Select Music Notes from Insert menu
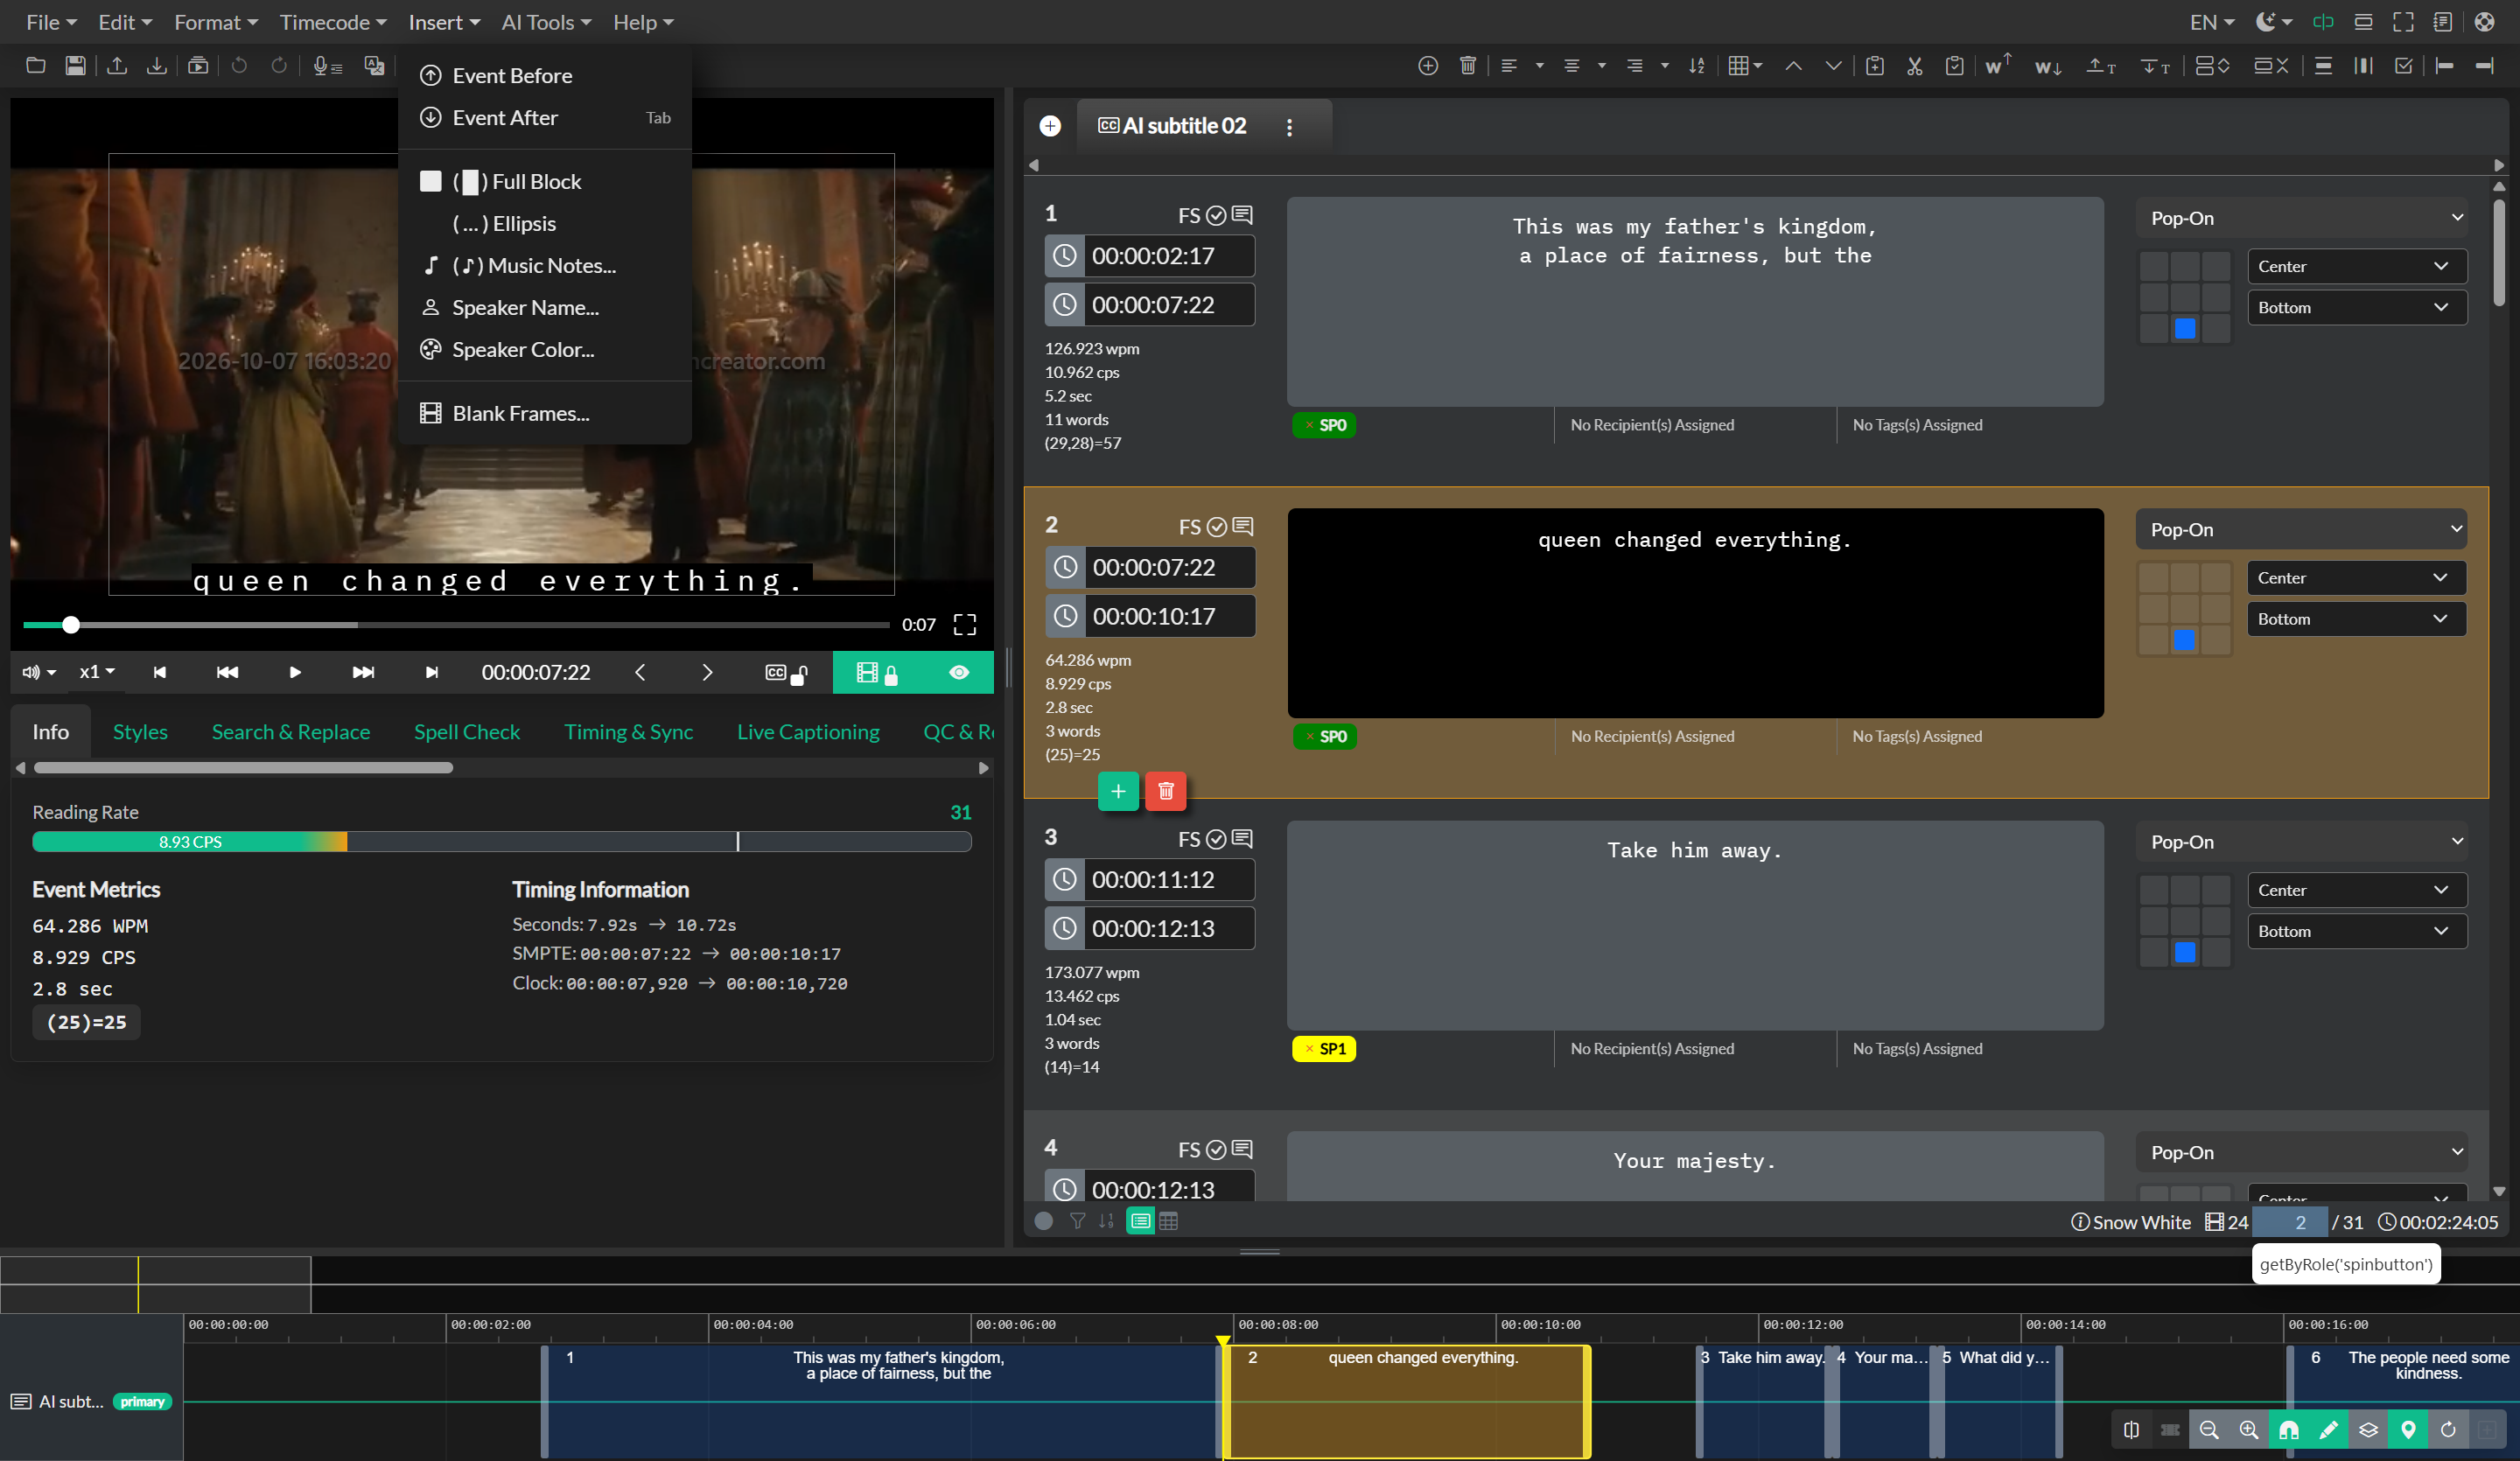This screenshot has height=1461, width=2520. click(544, 265)
